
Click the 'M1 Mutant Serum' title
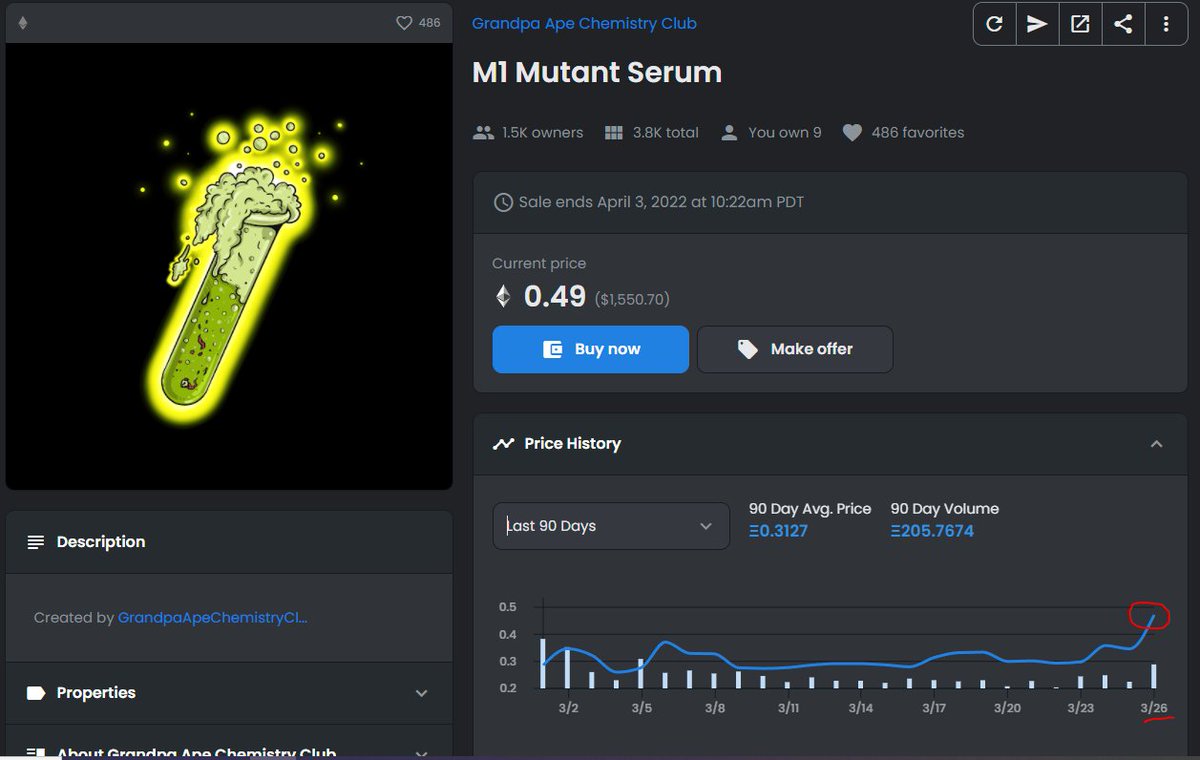tap(597, 73)
